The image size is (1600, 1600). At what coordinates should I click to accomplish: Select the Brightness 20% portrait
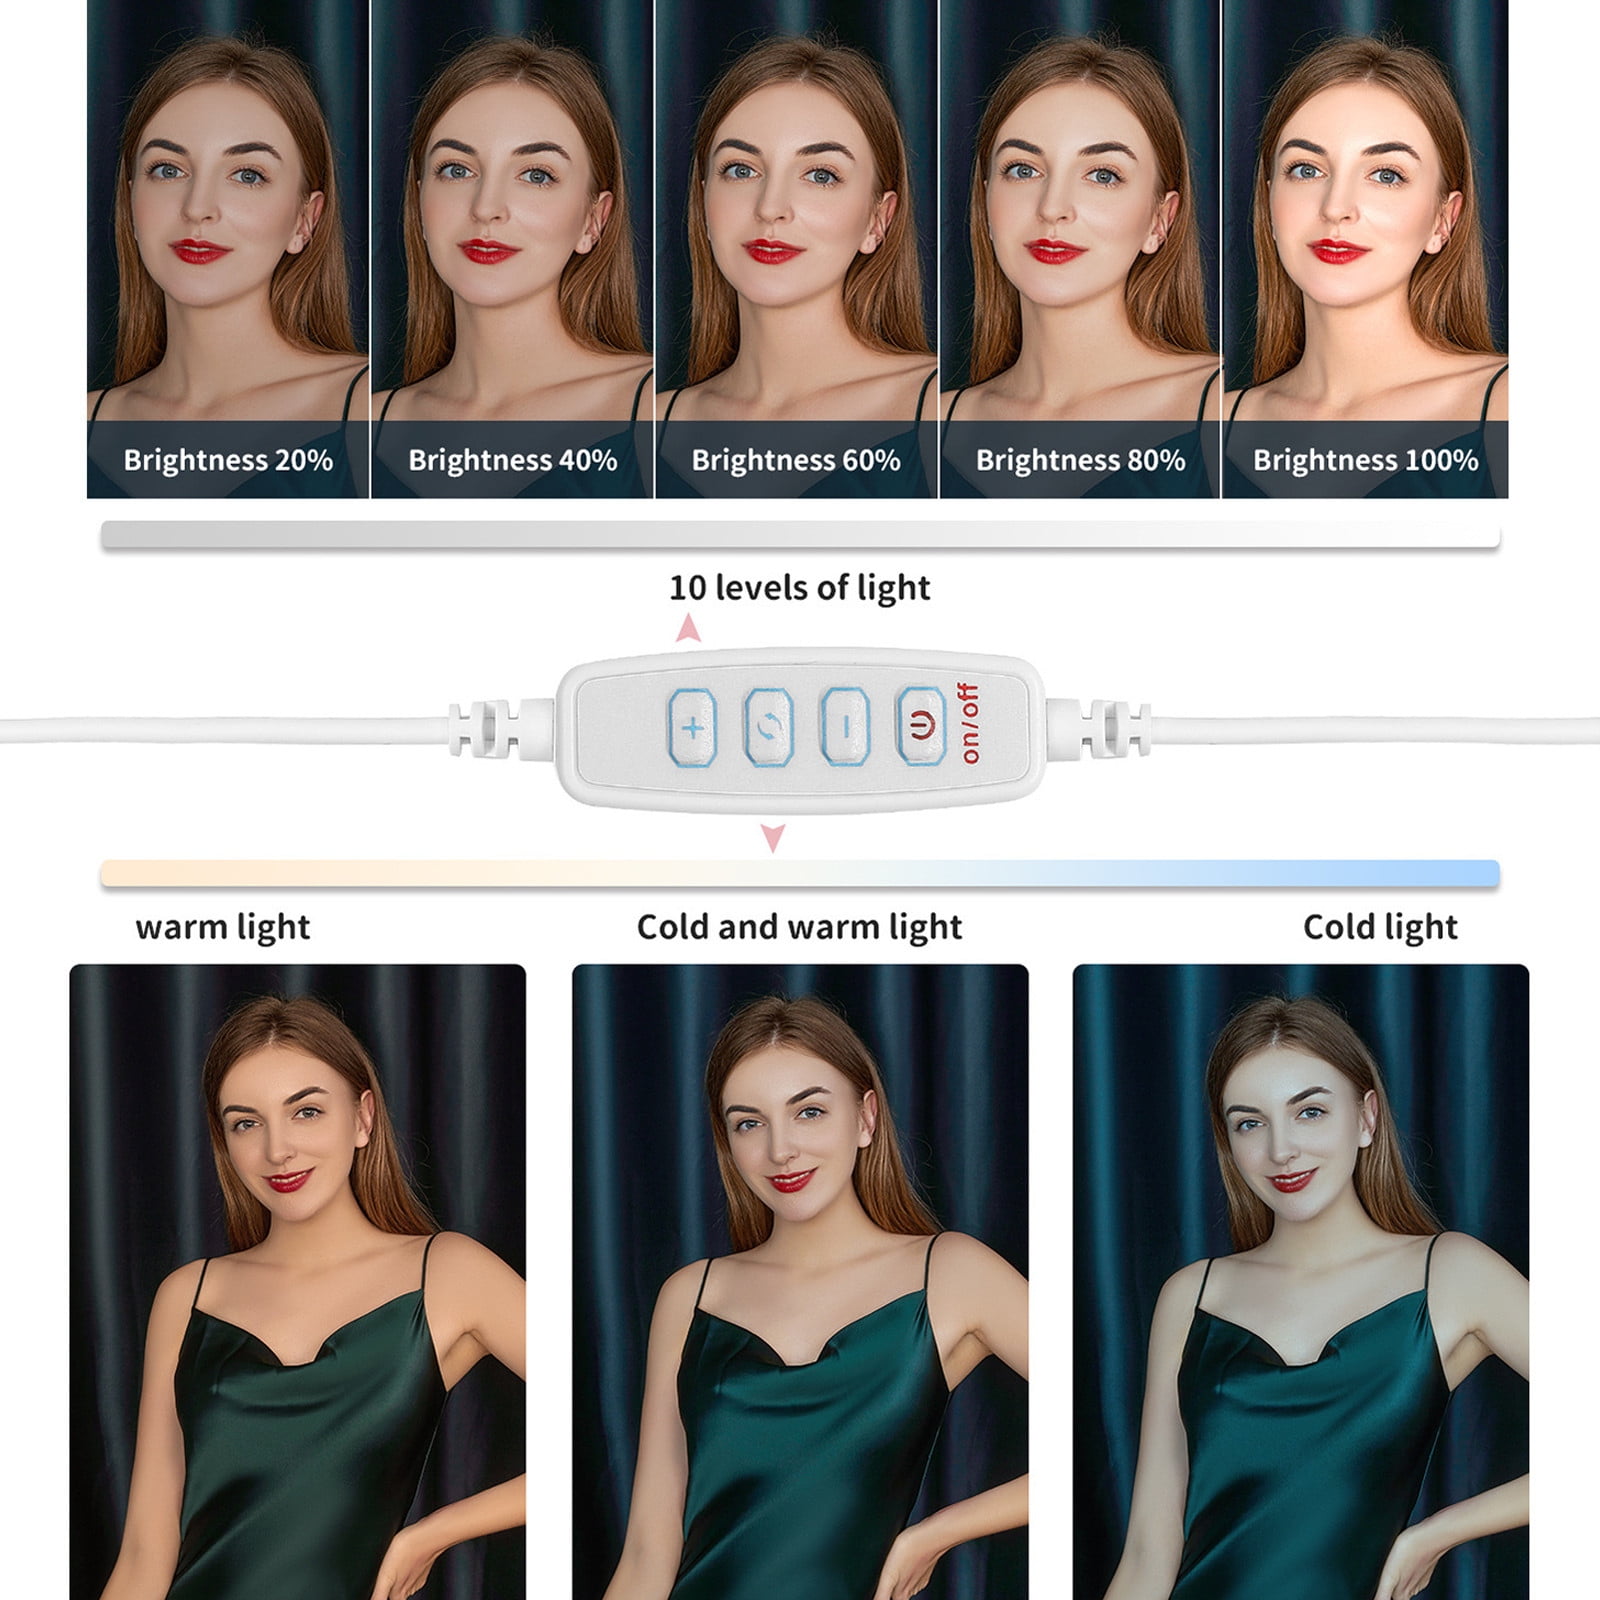pyautogui.click(x=228, y=249)
